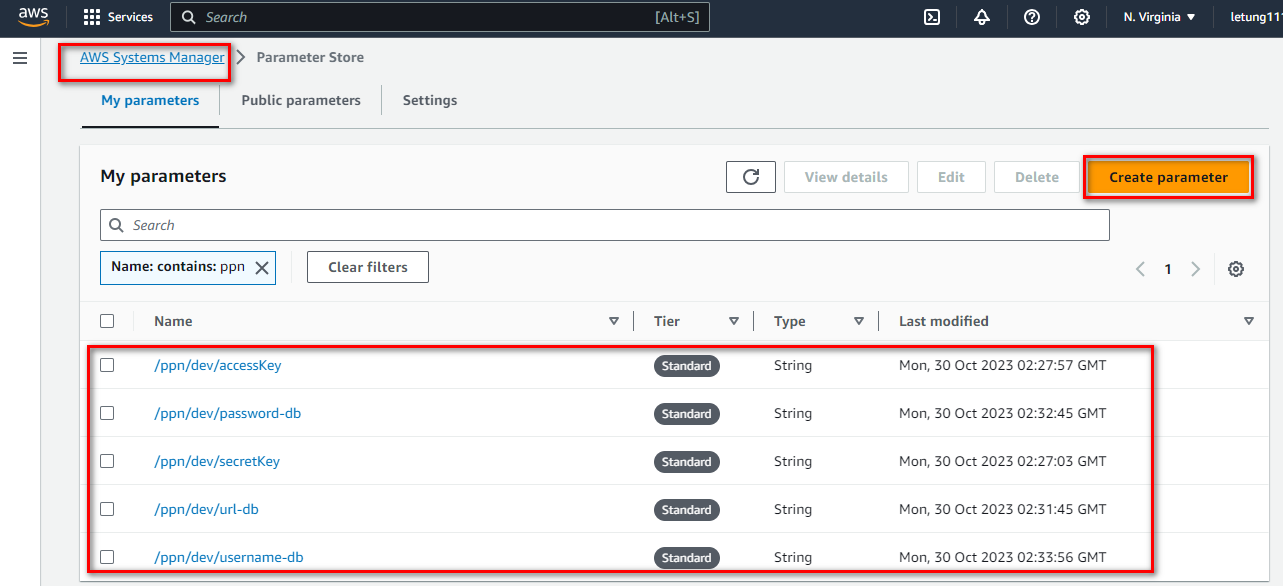Open the /ppn/dev/username-db parameter link
1283x586 pixels.
tap(229, 557)
